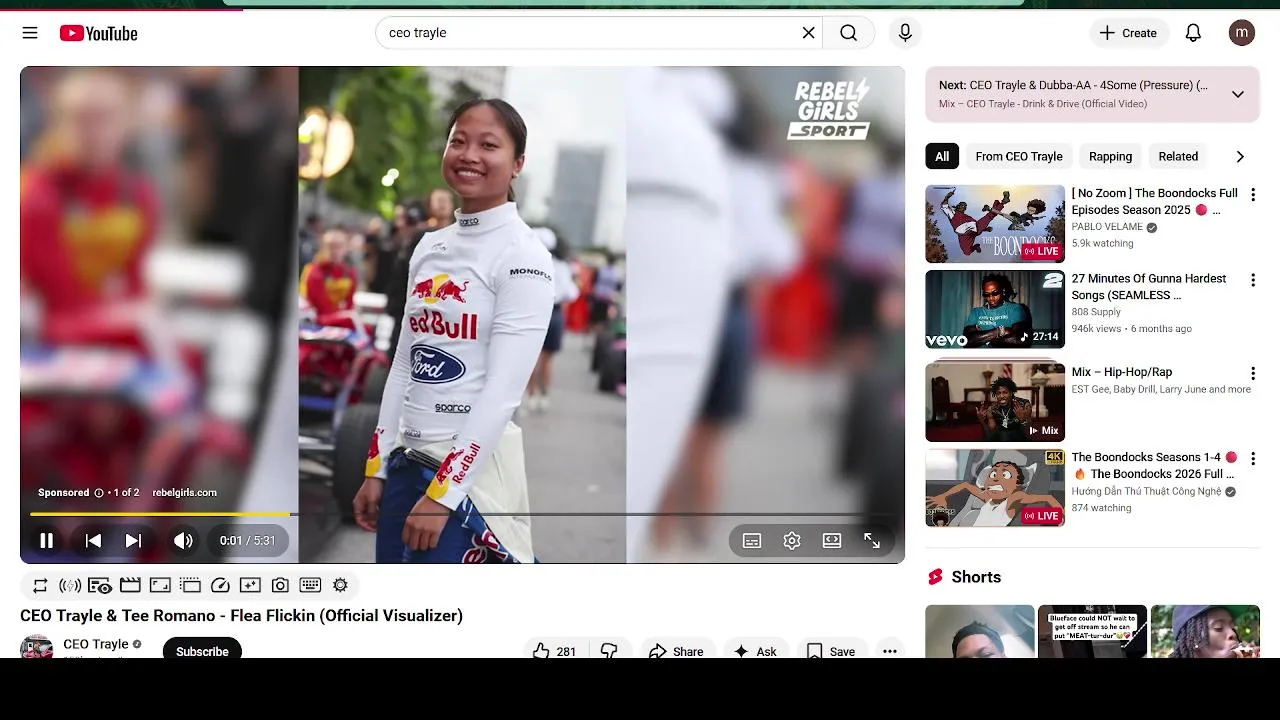Click the sparkle video filters icon
Screen dimensions: 1280x720
(x=250, y=585)
